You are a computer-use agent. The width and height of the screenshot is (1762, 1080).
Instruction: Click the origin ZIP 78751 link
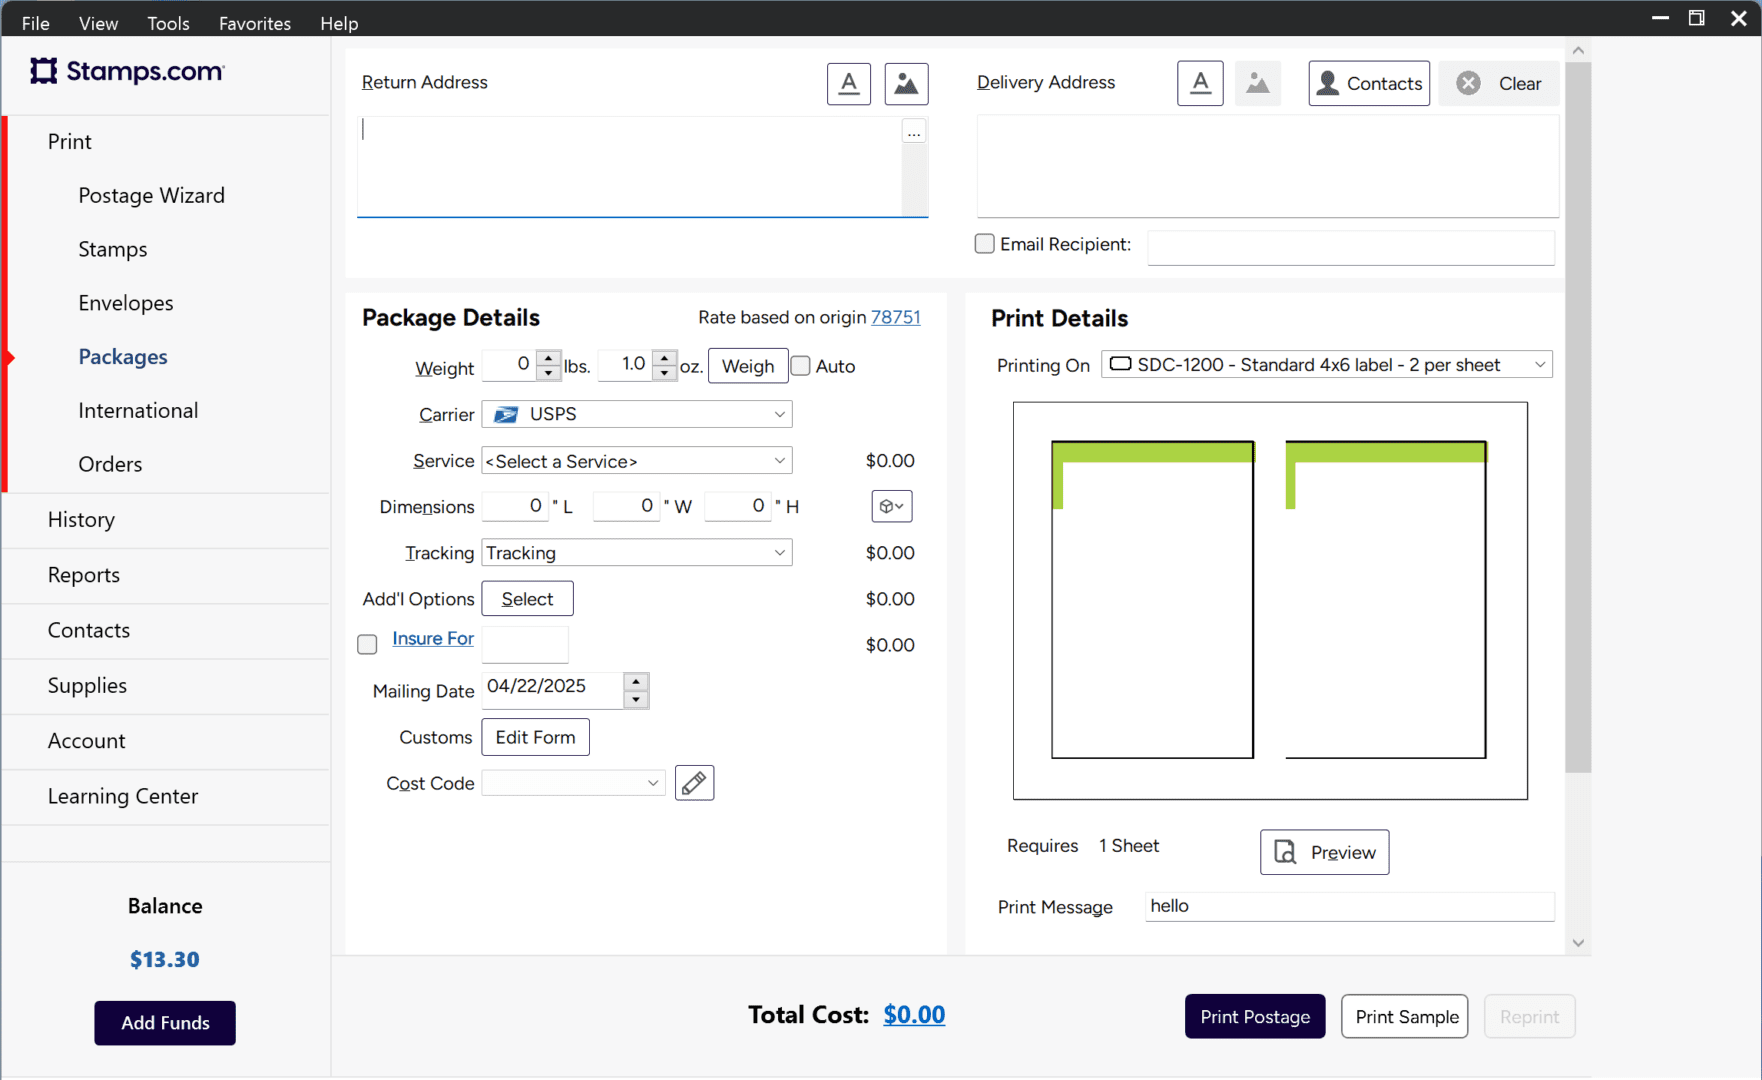pos(895,317)
